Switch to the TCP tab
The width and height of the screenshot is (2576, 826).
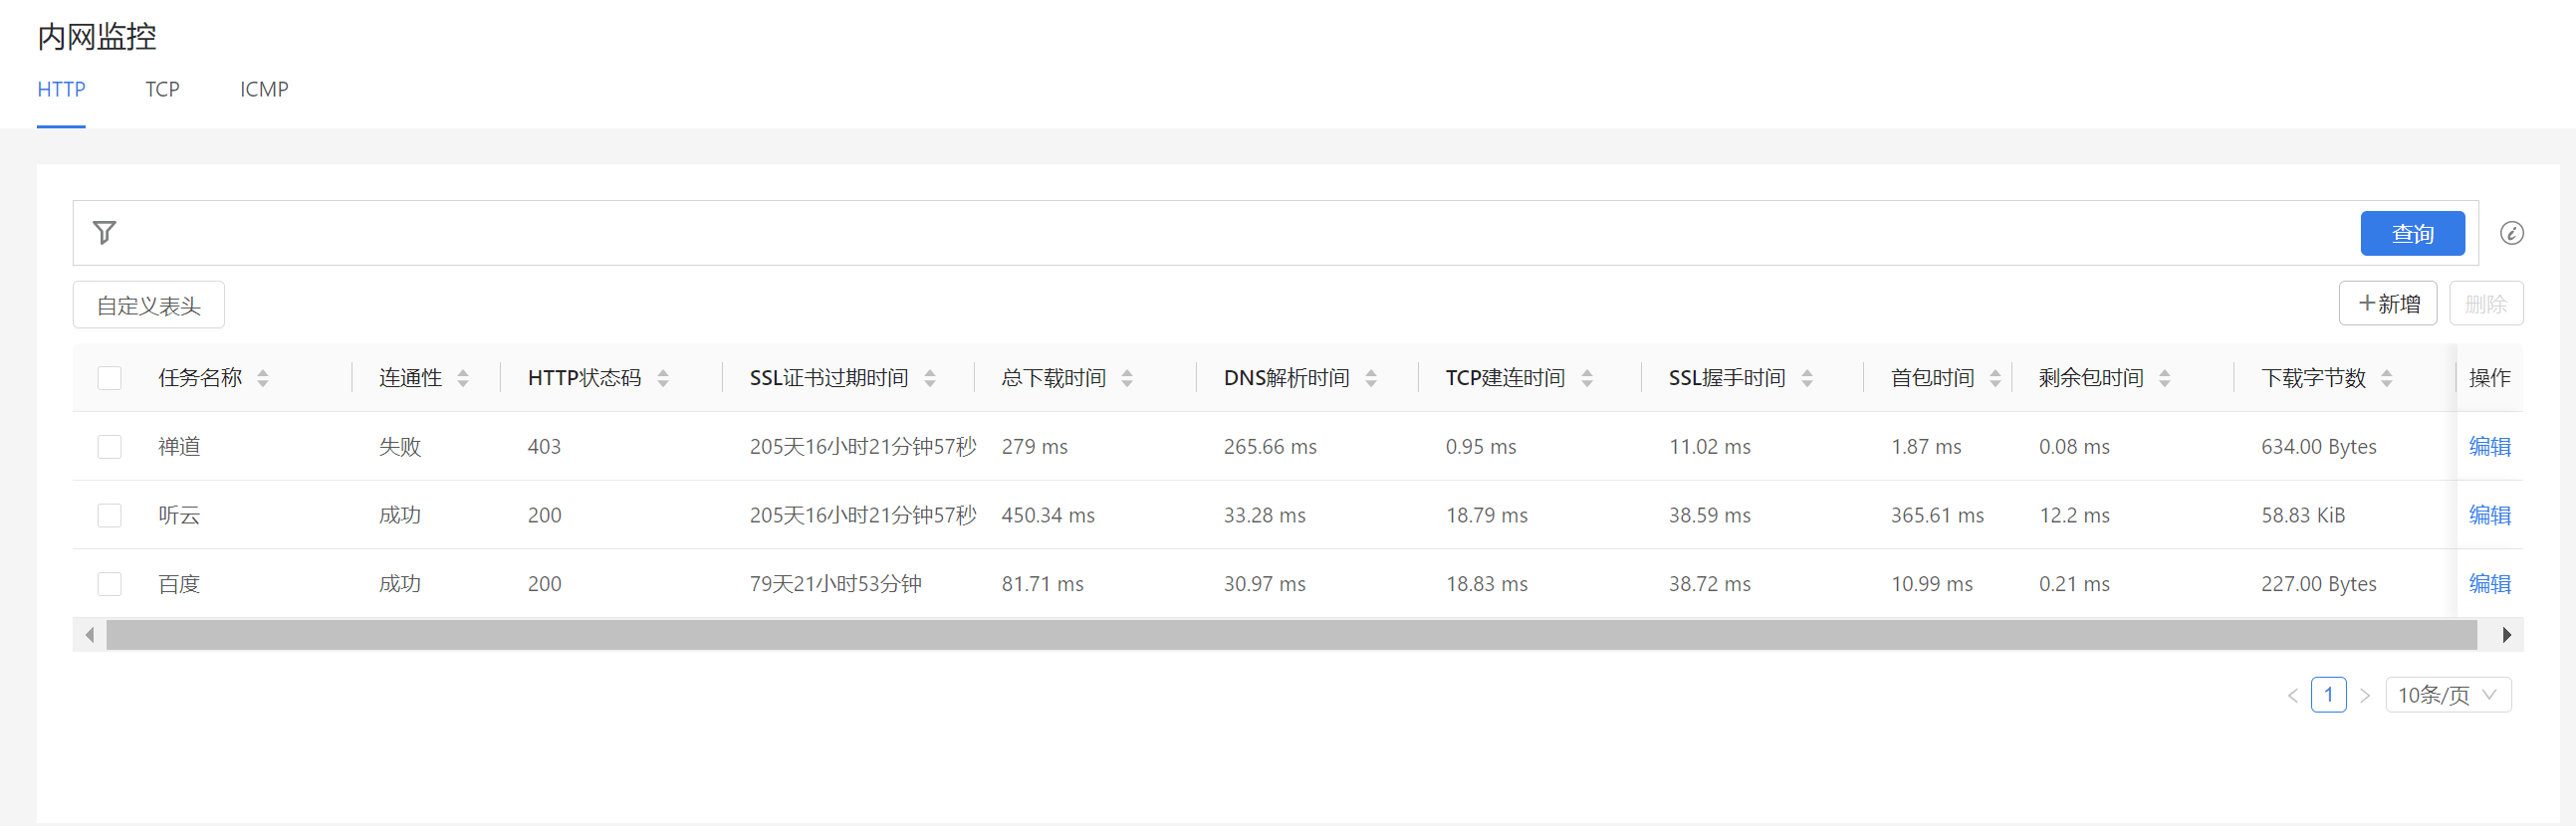click(x=162, y=89)
